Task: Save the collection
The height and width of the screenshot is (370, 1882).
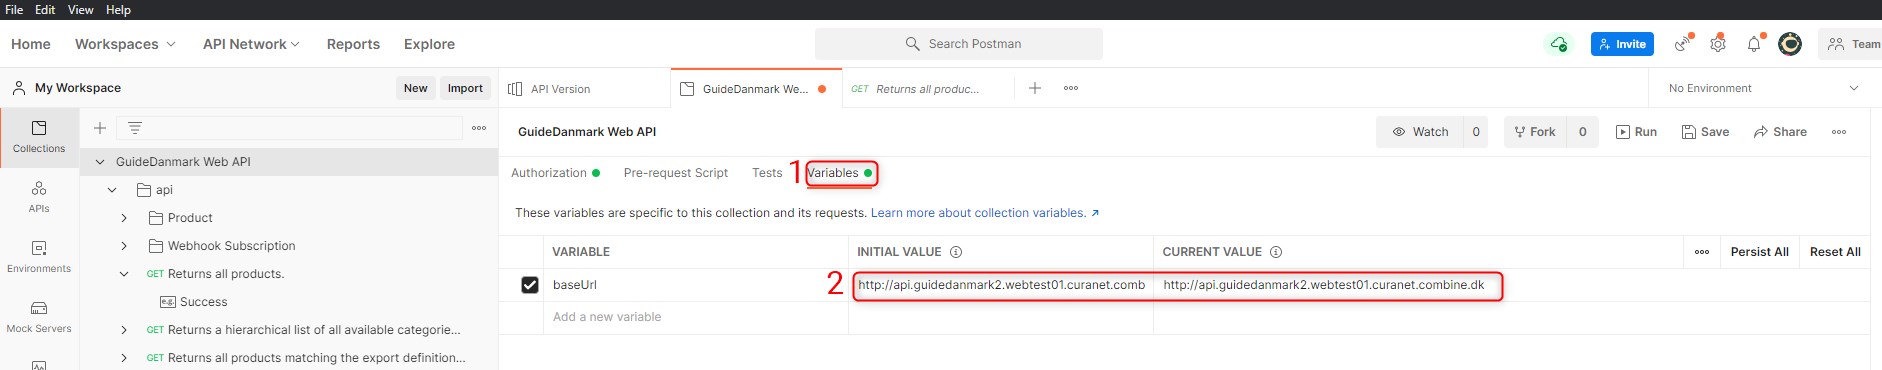Action: click(1705, 132)
